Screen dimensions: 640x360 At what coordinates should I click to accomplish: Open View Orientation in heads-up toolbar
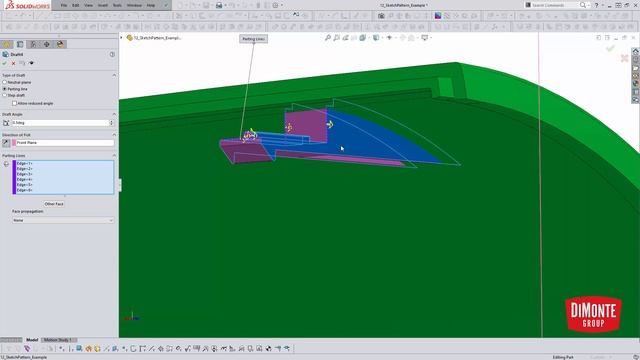tap(362, 38)
